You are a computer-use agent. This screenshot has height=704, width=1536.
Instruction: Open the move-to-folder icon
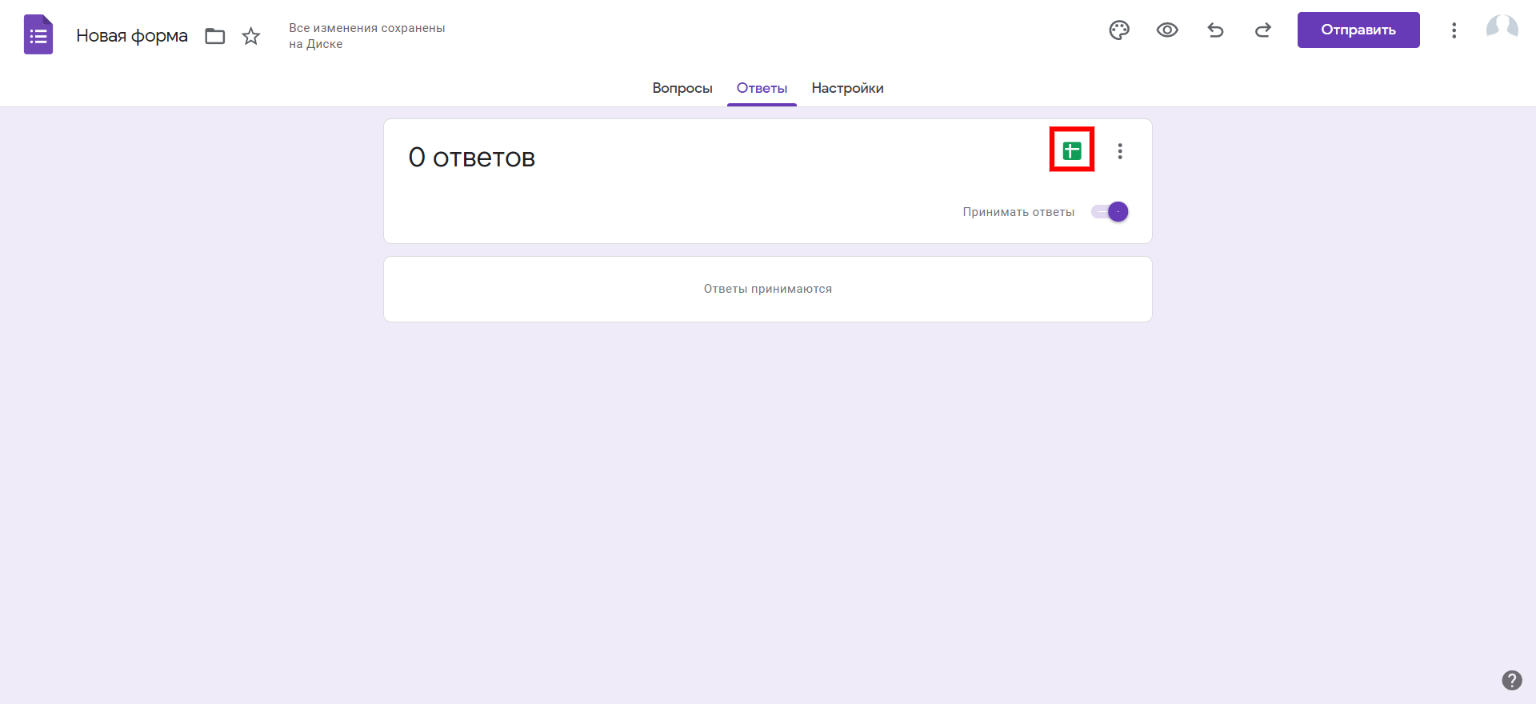tap(215, 36)
